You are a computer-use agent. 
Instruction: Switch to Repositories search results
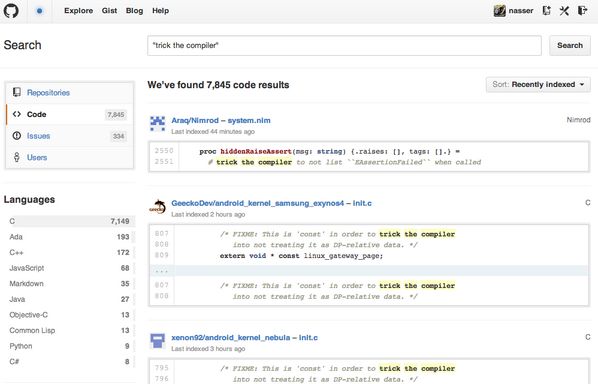69,93
